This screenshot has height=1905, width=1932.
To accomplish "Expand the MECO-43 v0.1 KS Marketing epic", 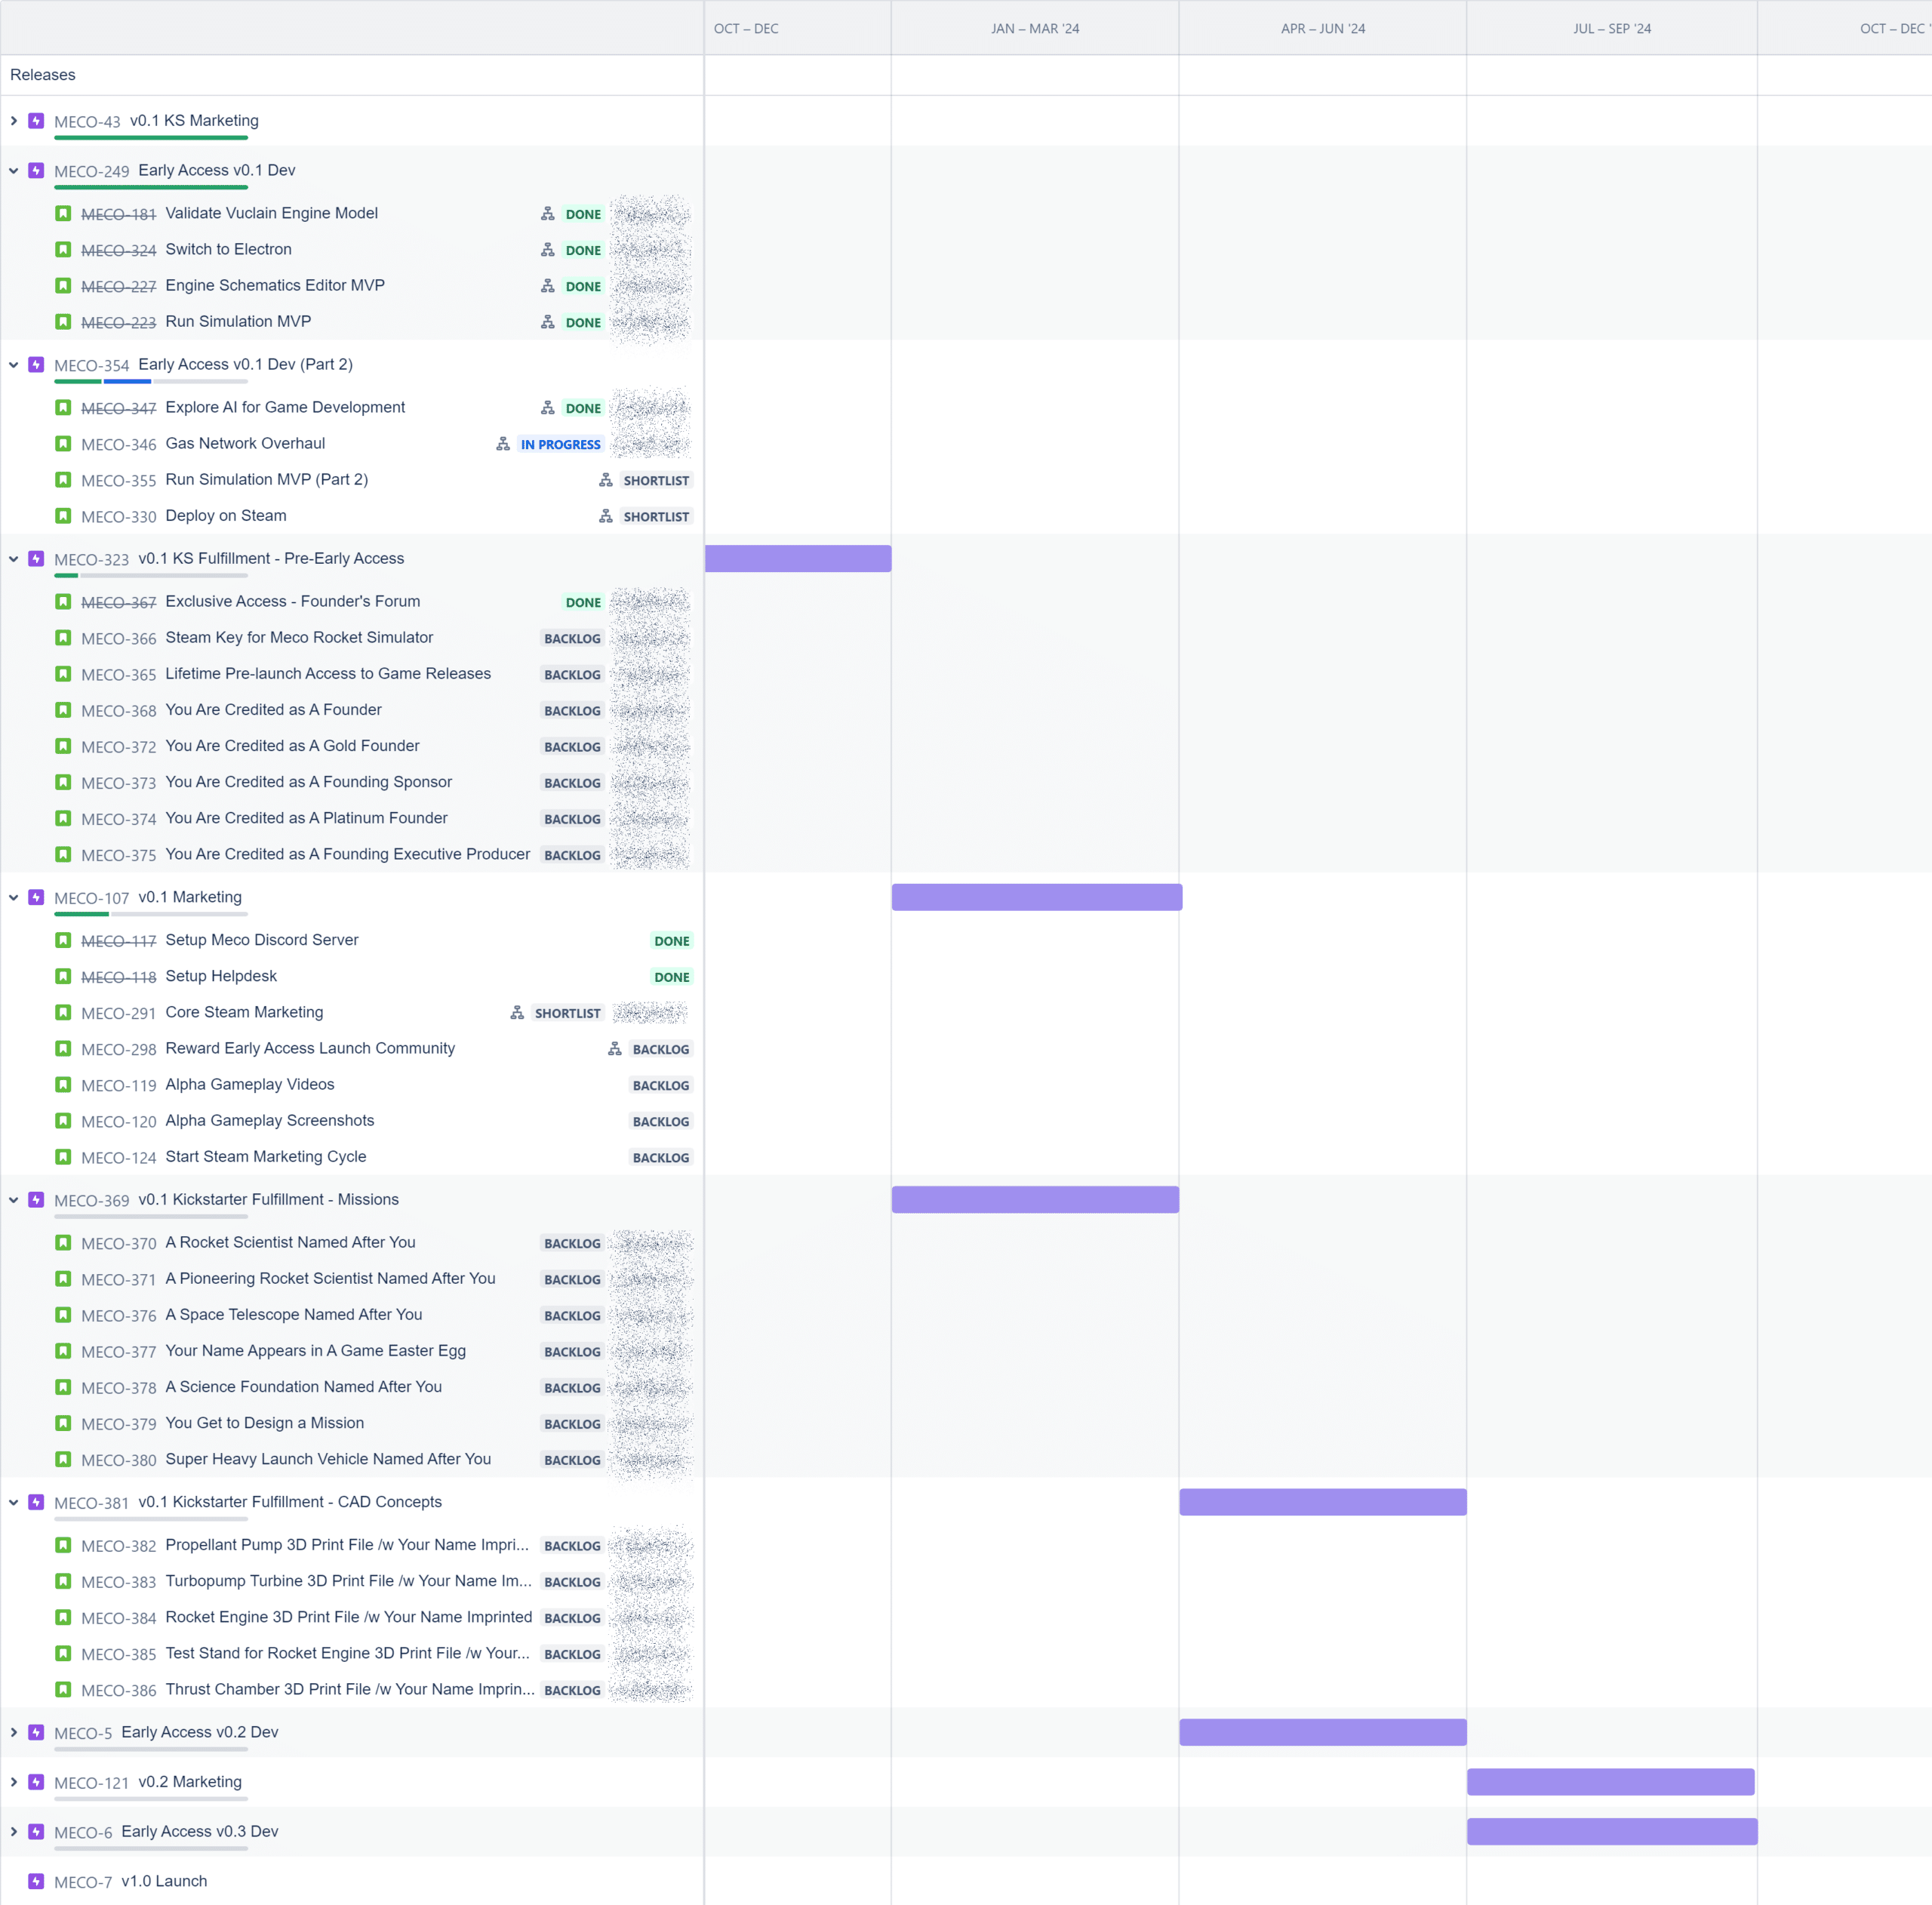I will (x=14, y=121).
